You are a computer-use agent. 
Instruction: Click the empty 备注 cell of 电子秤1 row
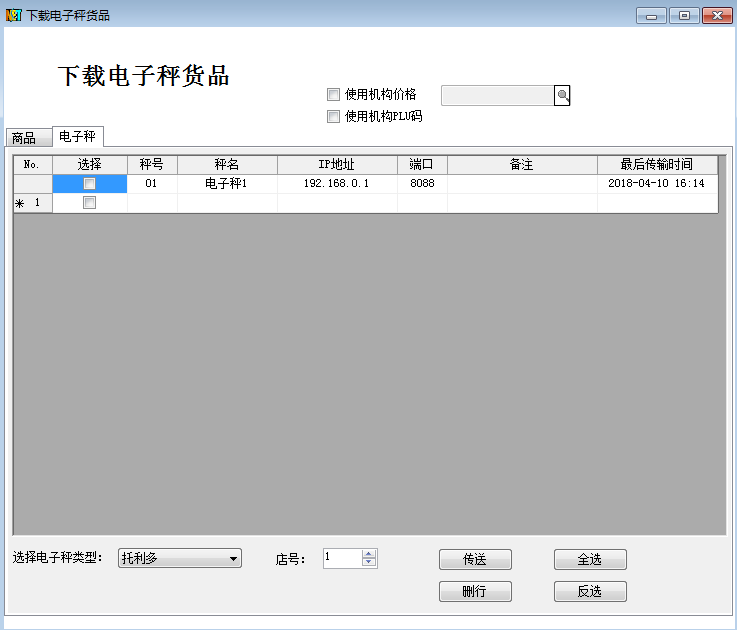coord(522,183)
